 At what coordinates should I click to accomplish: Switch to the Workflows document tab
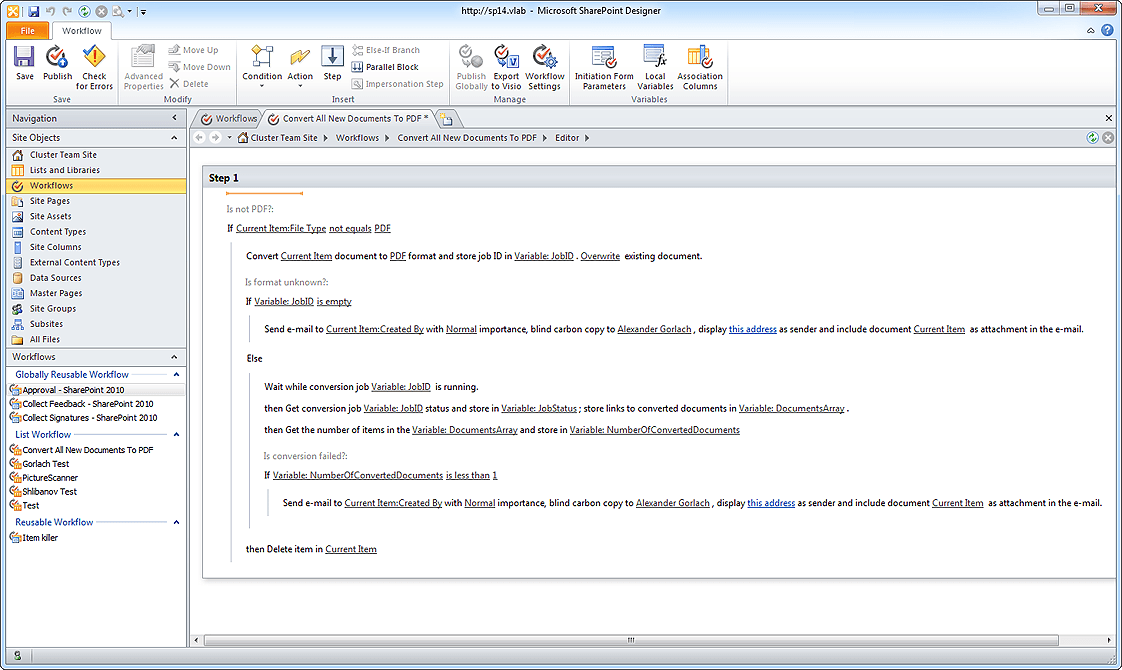pyautogui.click(x=229, y=119)
